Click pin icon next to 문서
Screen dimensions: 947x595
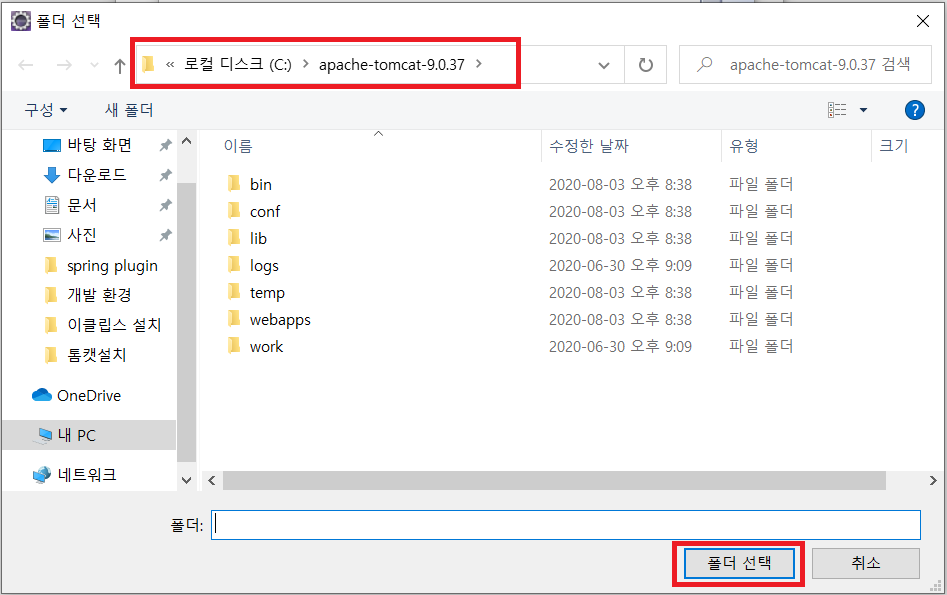[x=165, y=205]
